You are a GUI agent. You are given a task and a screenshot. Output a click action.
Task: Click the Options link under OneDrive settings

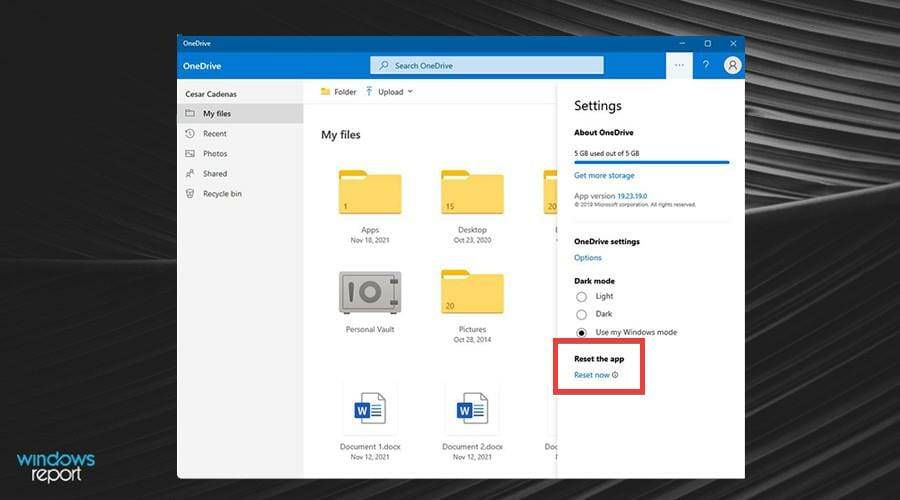[588, 258]
